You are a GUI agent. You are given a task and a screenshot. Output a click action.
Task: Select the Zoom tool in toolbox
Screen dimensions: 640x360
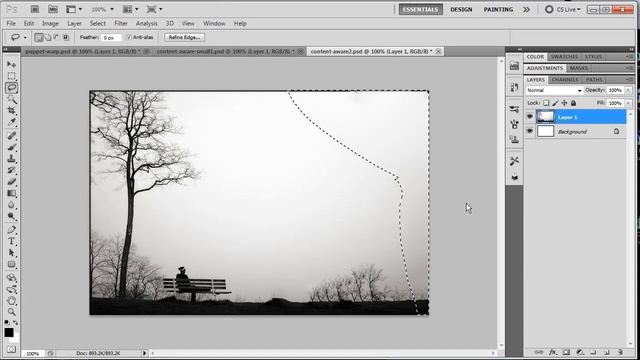point(11,312)
